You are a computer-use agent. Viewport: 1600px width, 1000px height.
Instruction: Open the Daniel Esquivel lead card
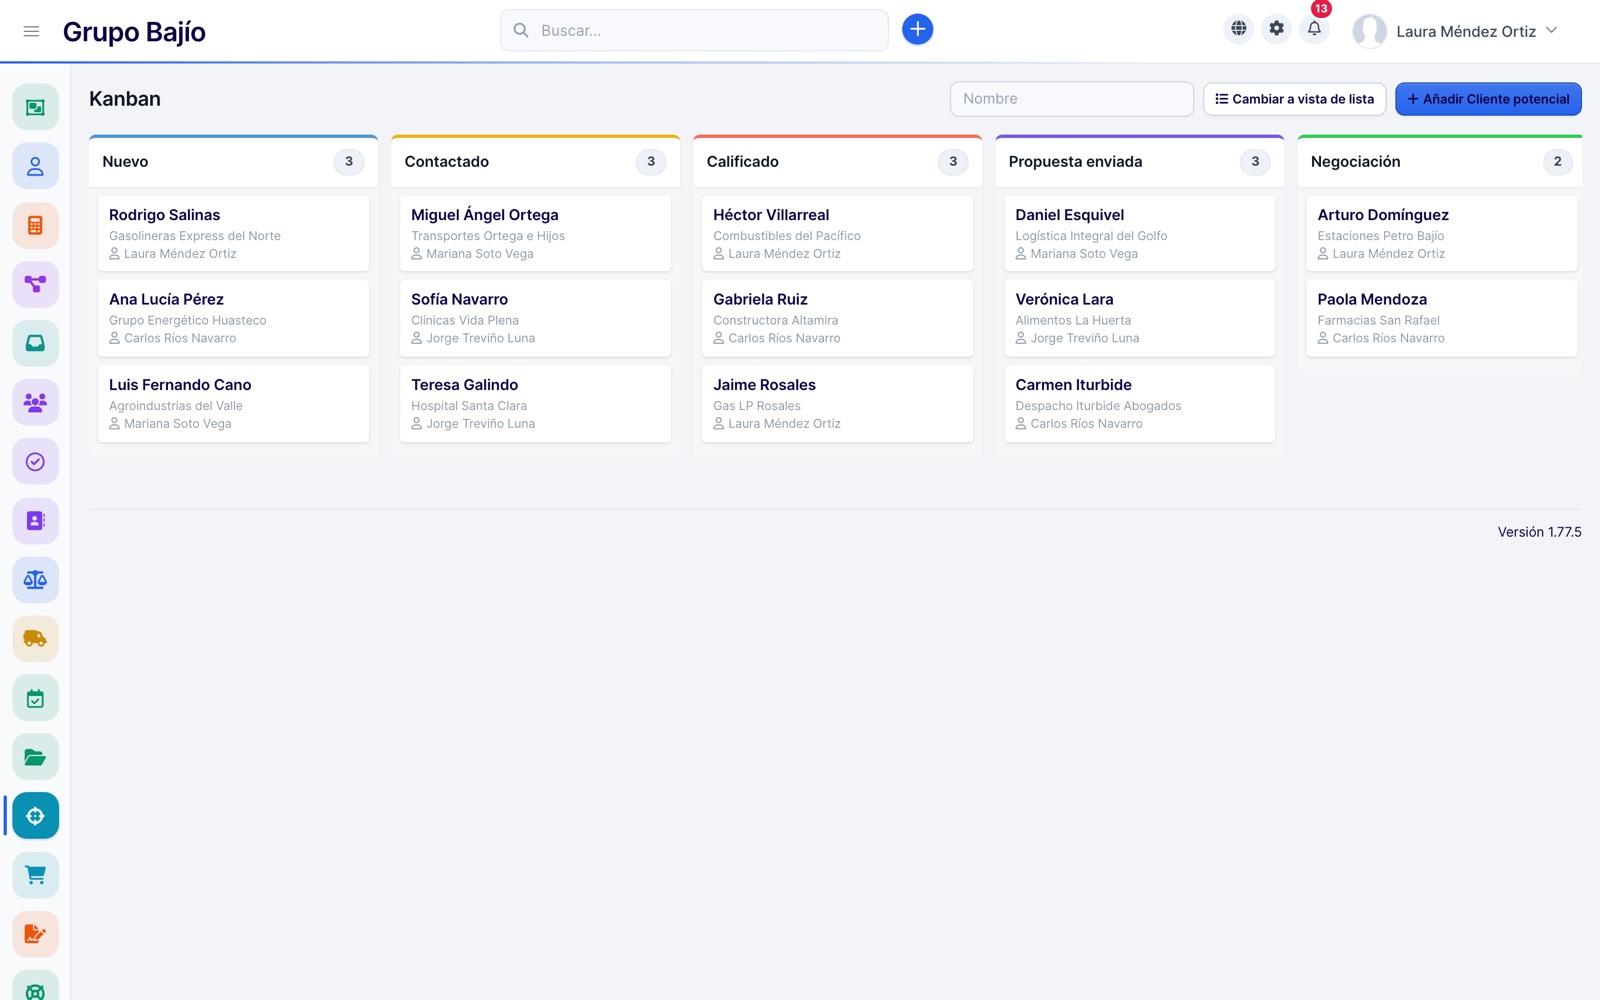(x=1139, y=233)
